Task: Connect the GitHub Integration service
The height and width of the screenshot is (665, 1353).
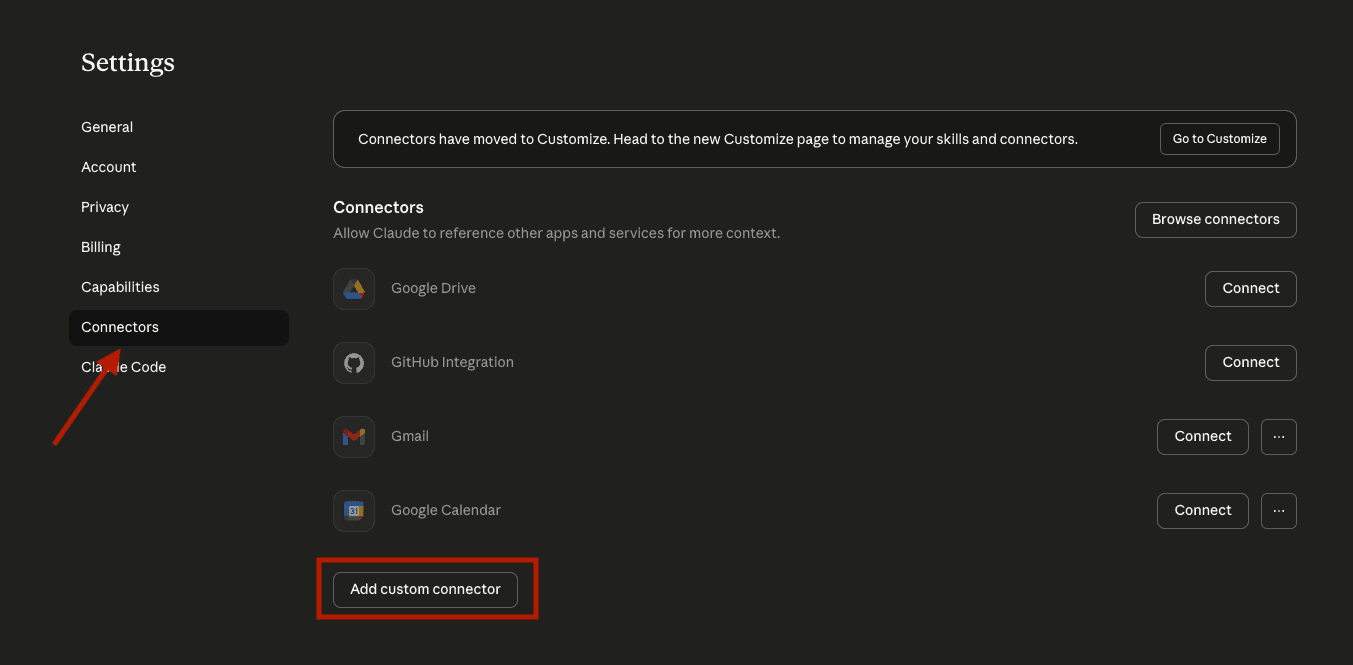Action: [1250, 362]
